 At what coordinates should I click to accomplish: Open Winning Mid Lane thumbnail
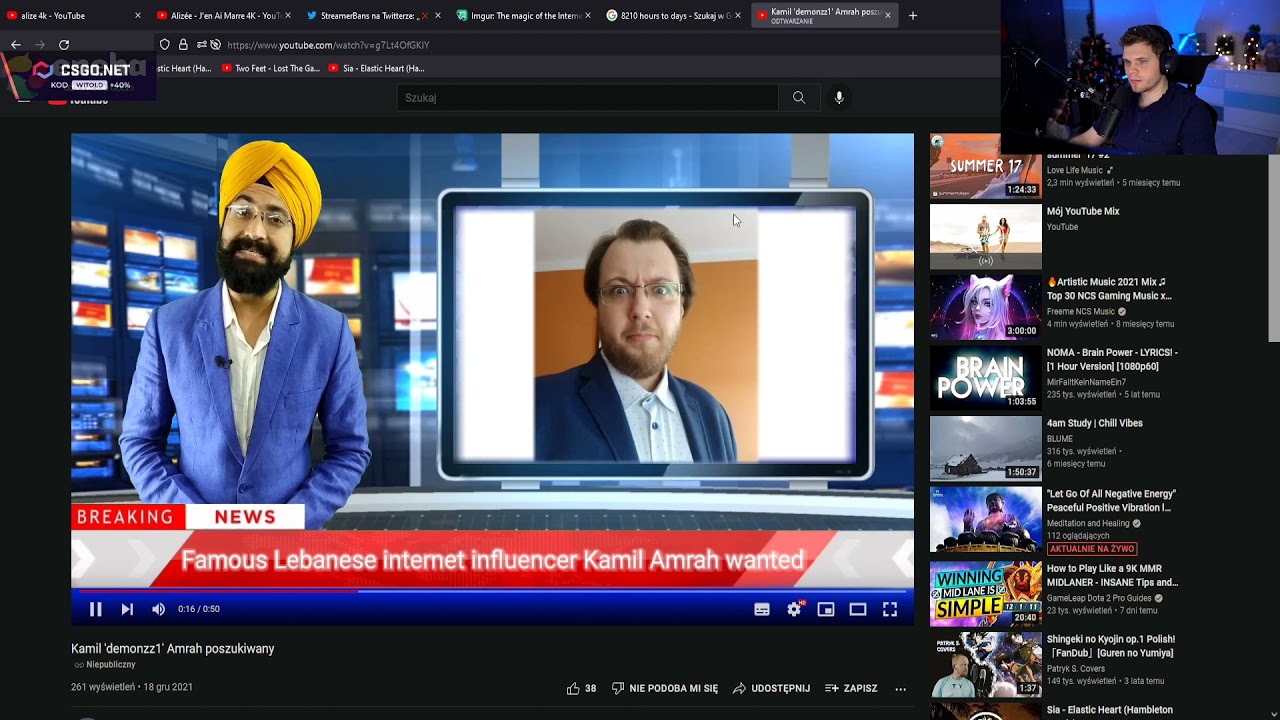(x=986, y=594)
